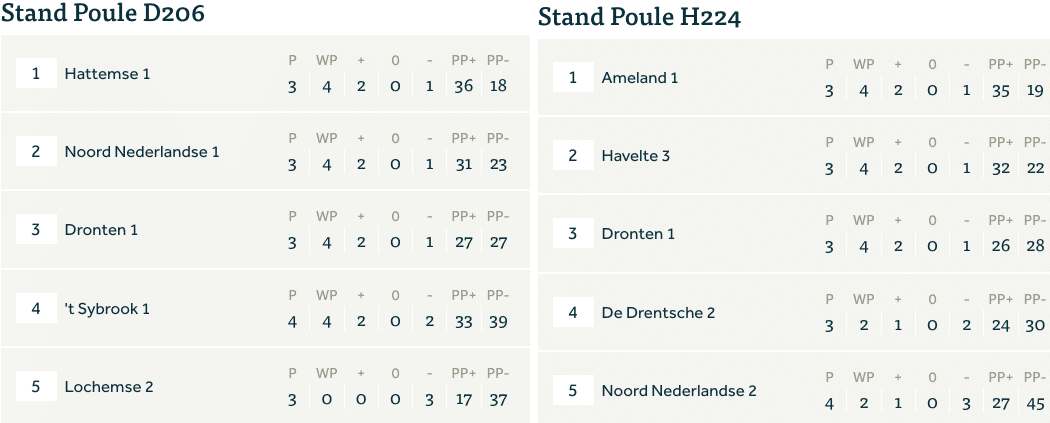Viewport: 1050px width, 423px height.
Task: Click the PP+ value 33 for 't Sybrook 1
Action: tap(463, 321)
